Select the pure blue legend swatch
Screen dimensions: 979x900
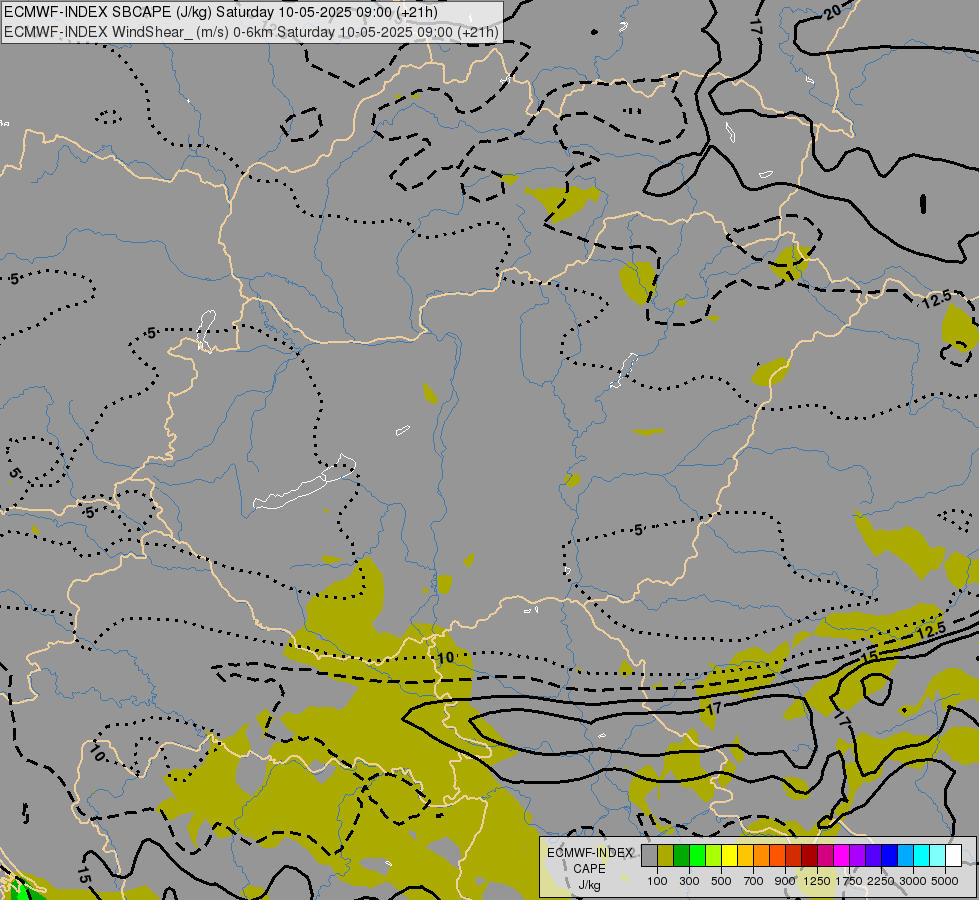pos(890,855)
